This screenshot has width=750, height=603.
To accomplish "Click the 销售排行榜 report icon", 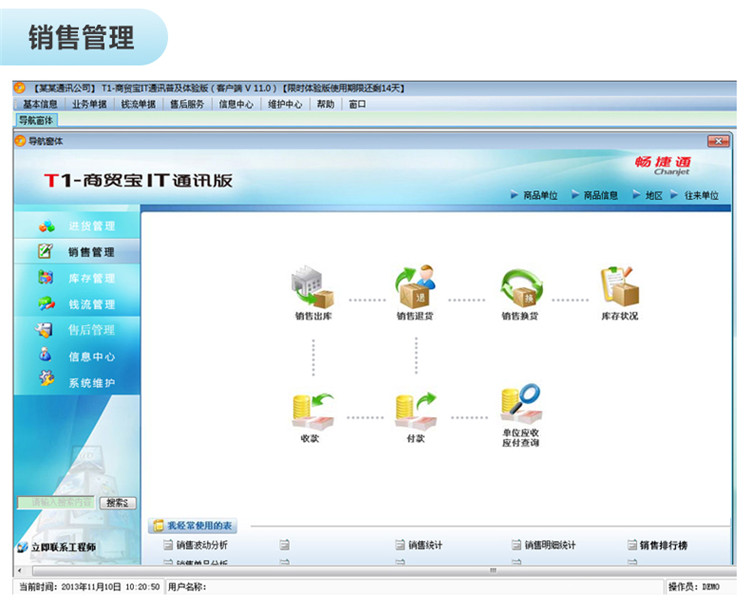I will pyautogui.click(x=632, y=545).
